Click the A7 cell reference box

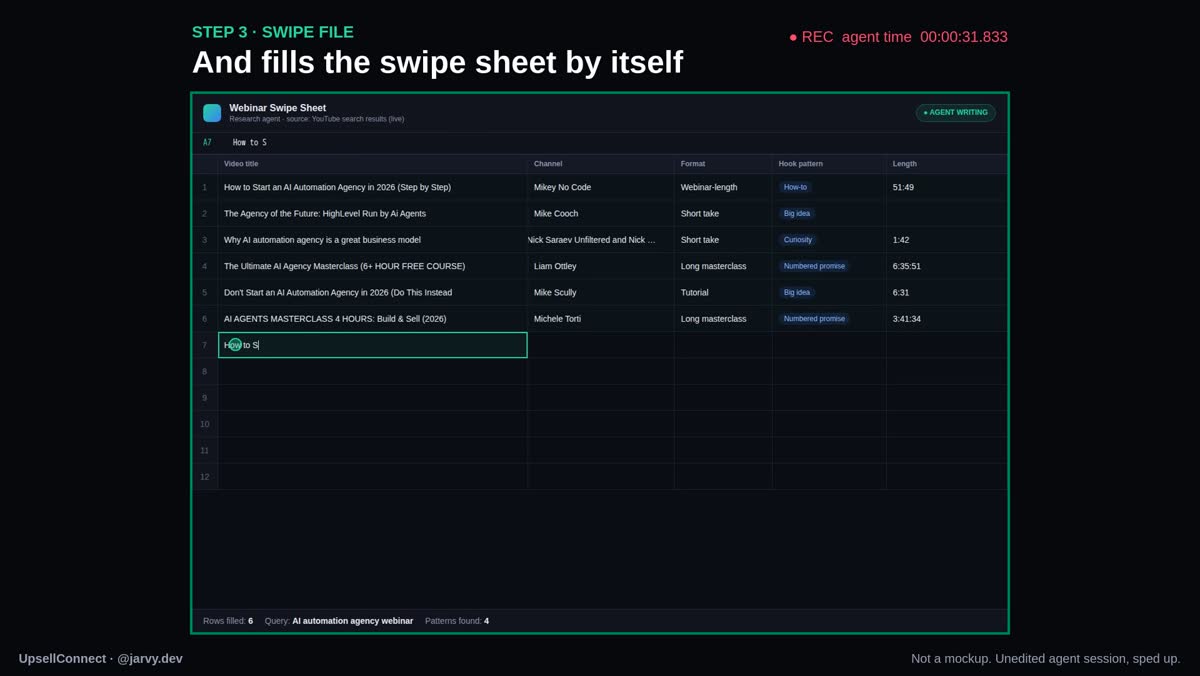207,143
